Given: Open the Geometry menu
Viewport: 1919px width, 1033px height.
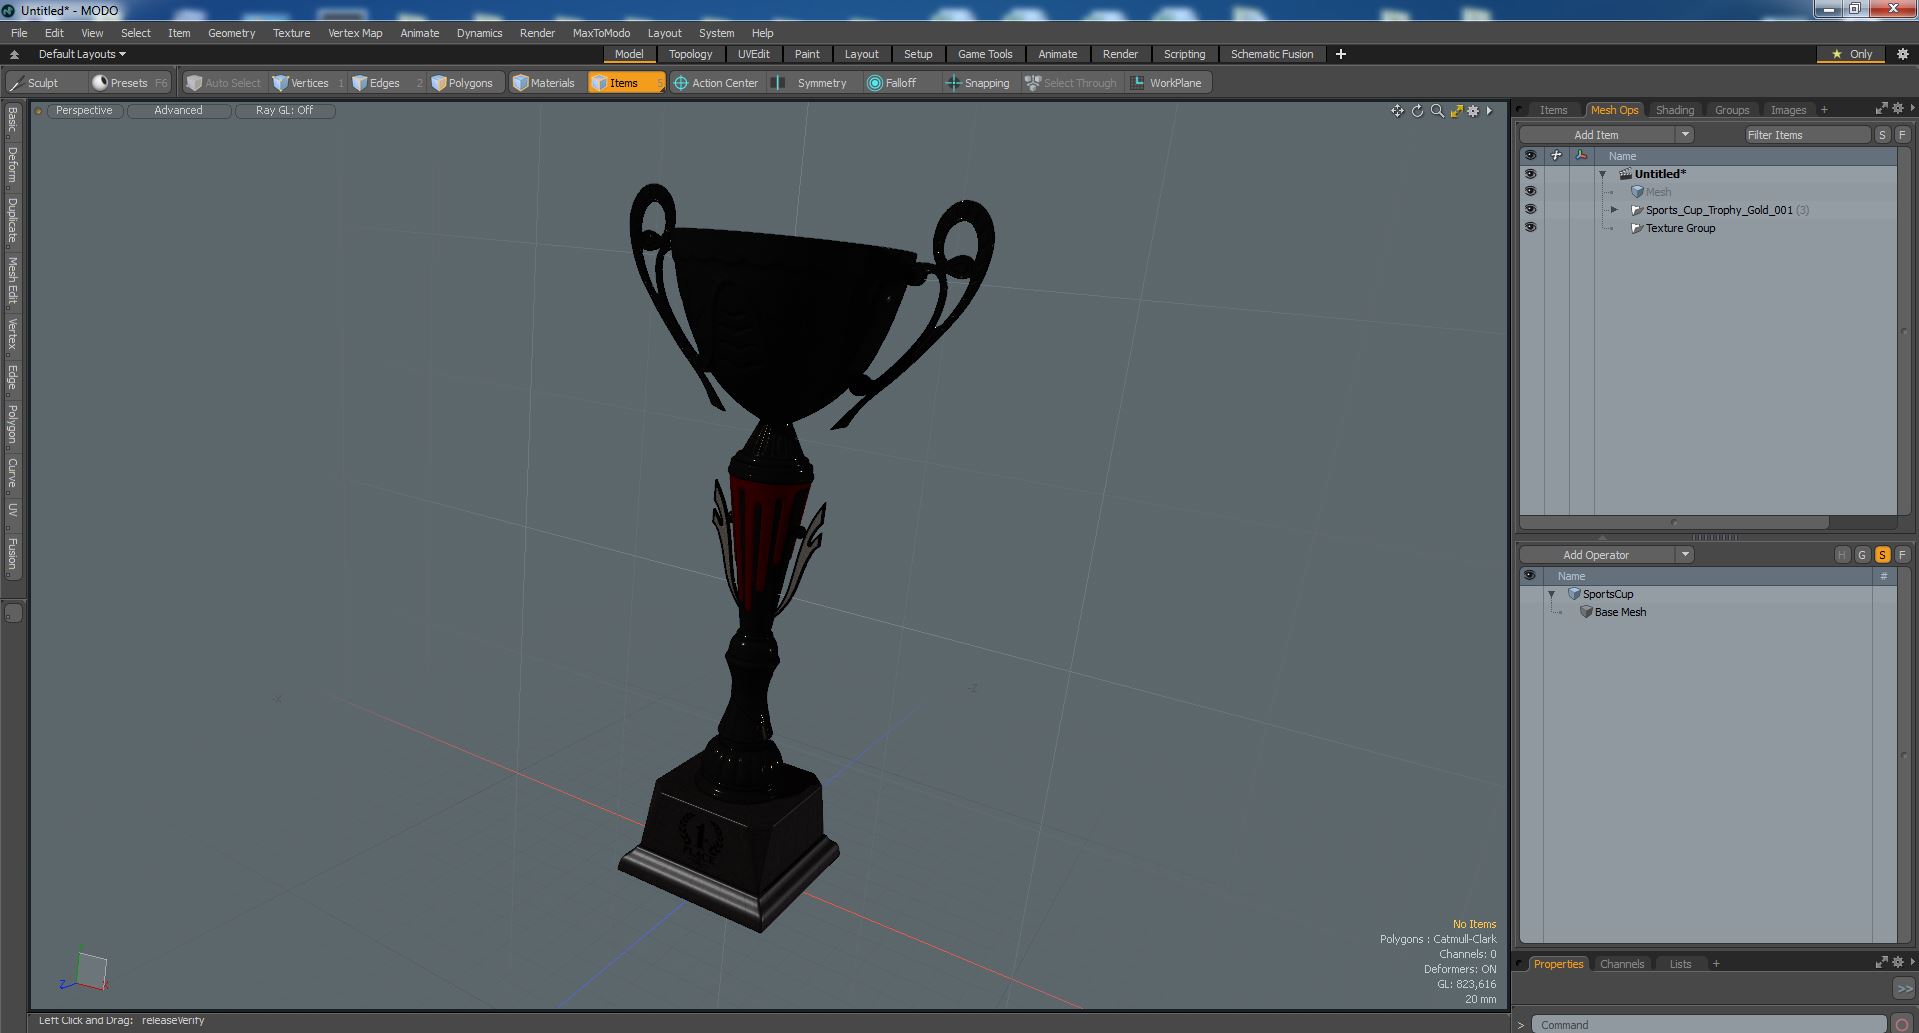Looking at the screenshot, I should tap(231, 33).
